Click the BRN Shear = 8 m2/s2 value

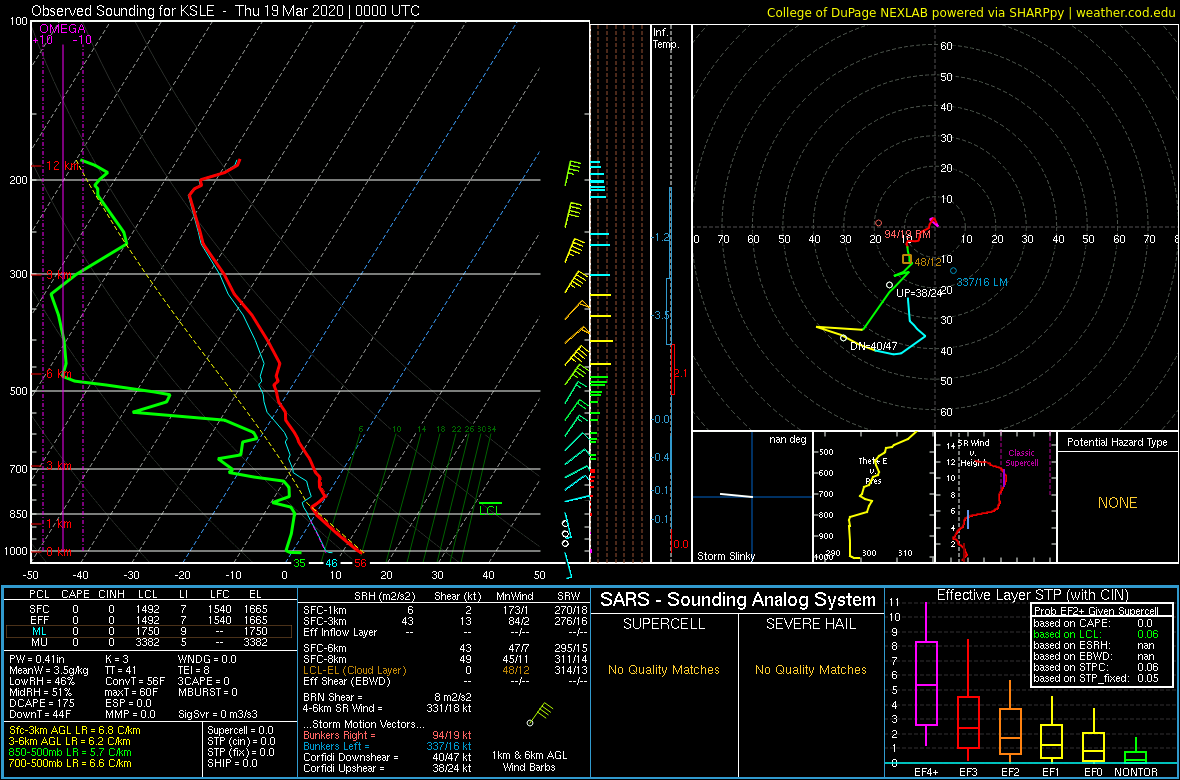pos(386,696)
